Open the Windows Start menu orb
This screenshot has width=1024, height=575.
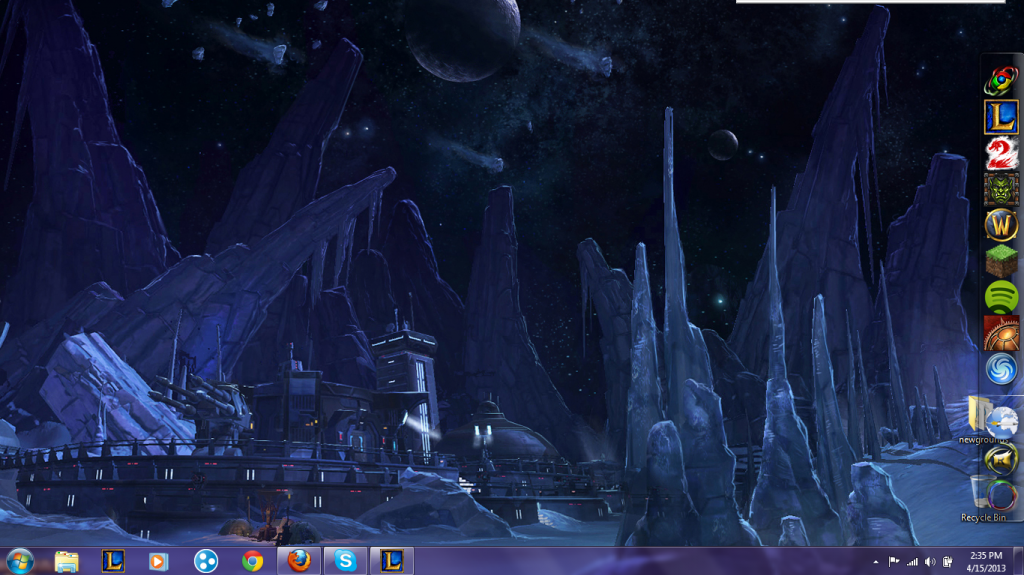coord(20,561)
